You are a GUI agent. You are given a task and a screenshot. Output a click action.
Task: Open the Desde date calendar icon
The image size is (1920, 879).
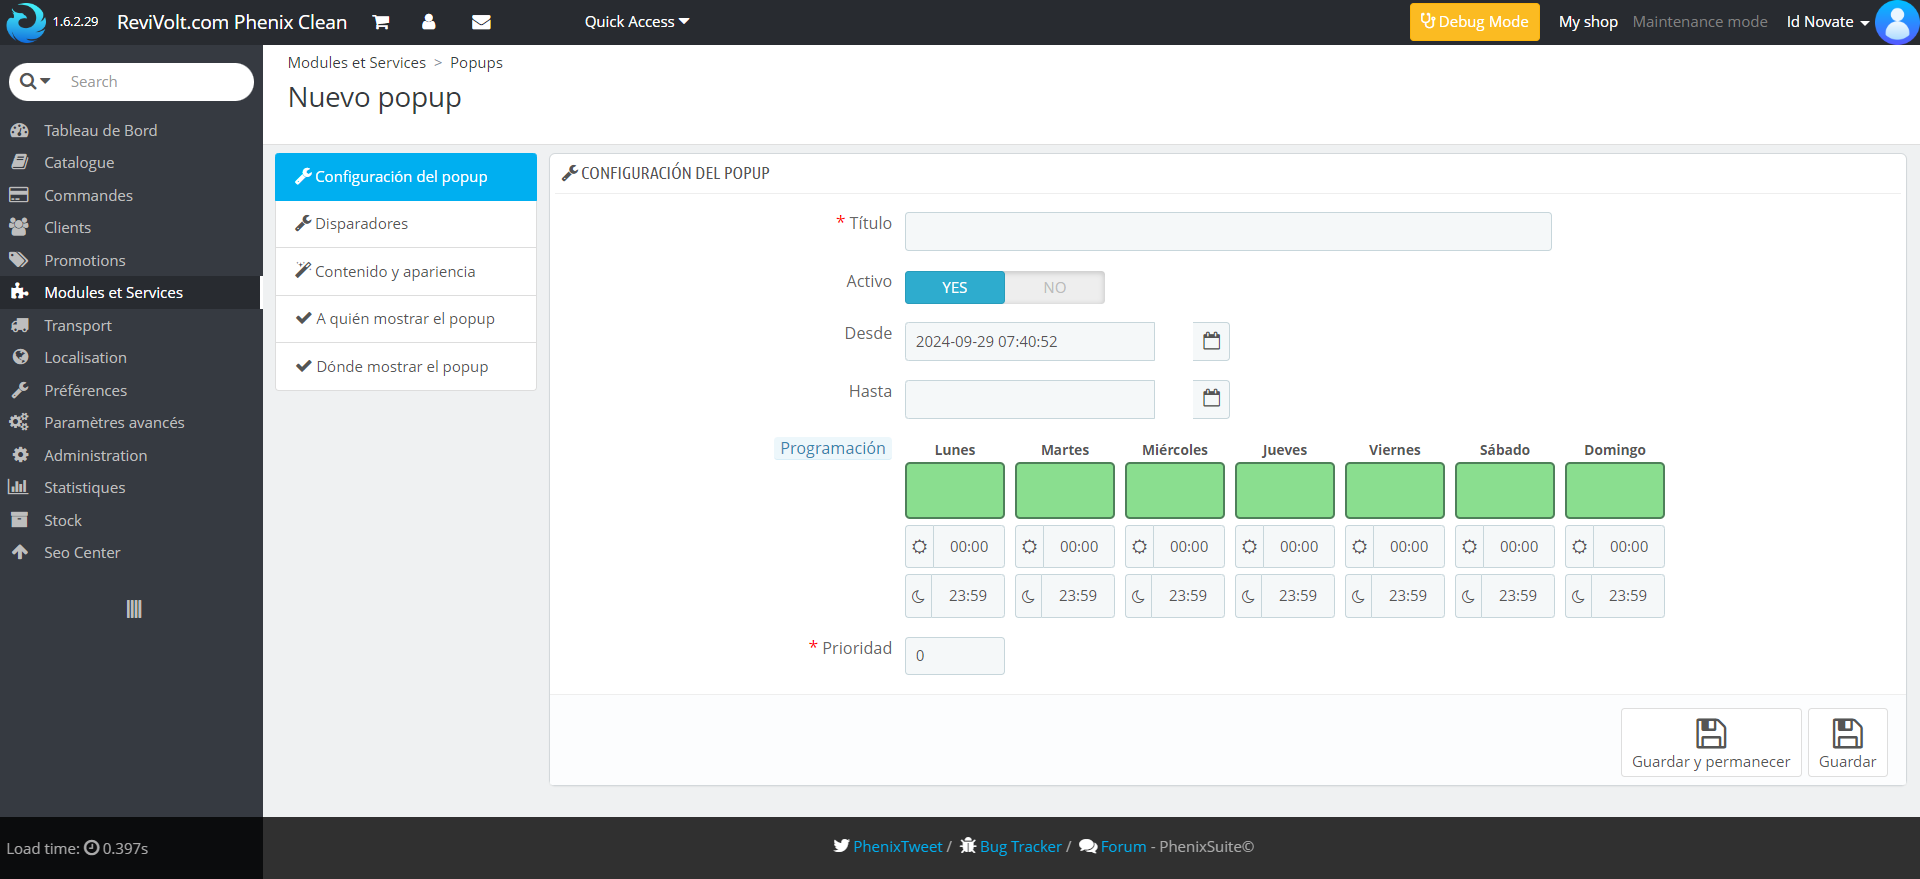1211,341
